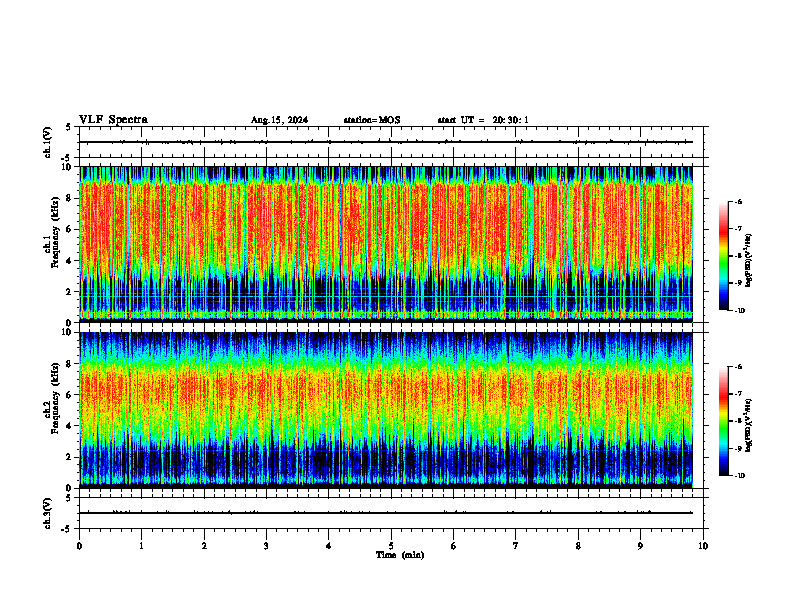Click the 'station=MOS' header text
792x612 pixels.
[372, 120]
